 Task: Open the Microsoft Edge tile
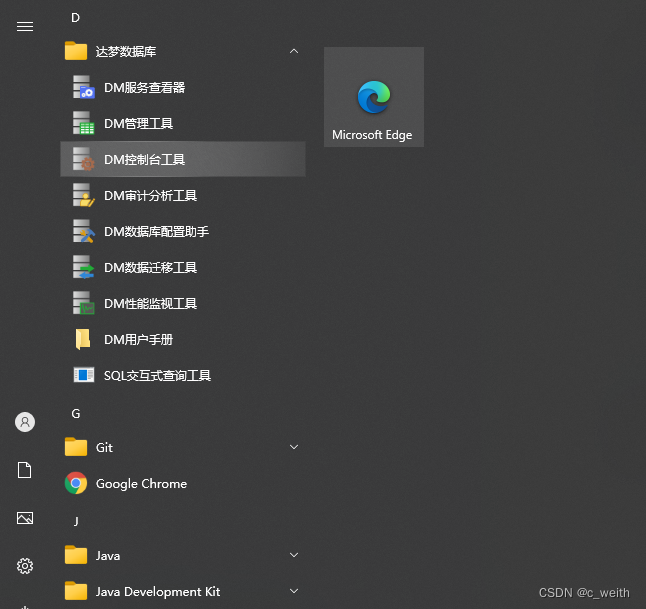coord(374,97)
